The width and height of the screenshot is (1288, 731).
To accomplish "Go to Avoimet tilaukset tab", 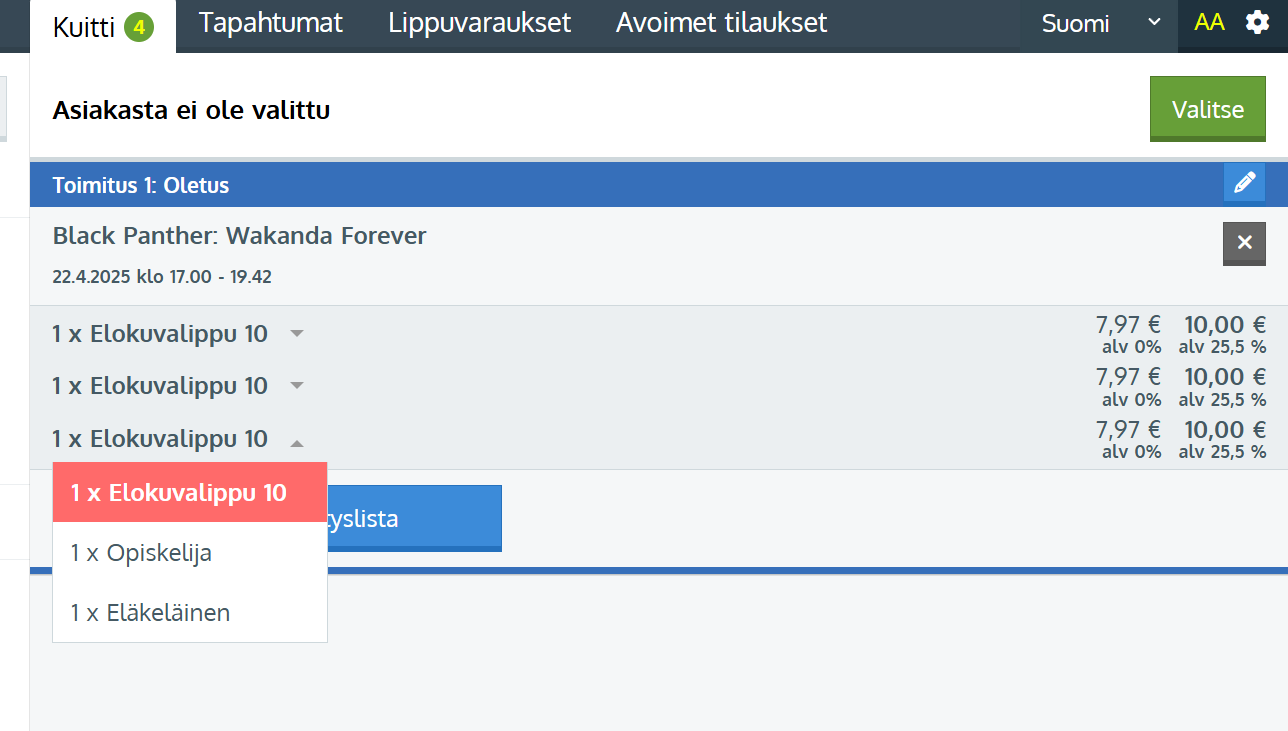I will (x=721, y=23).
